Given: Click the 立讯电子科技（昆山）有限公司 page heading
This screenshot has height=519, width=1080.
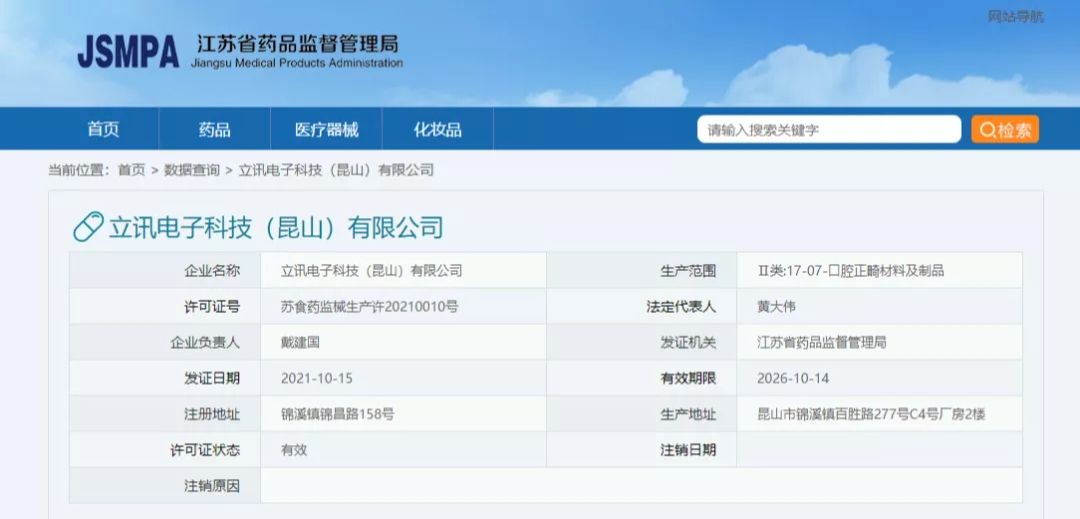Looking at the screenshot, I should [x=275, y=227].
